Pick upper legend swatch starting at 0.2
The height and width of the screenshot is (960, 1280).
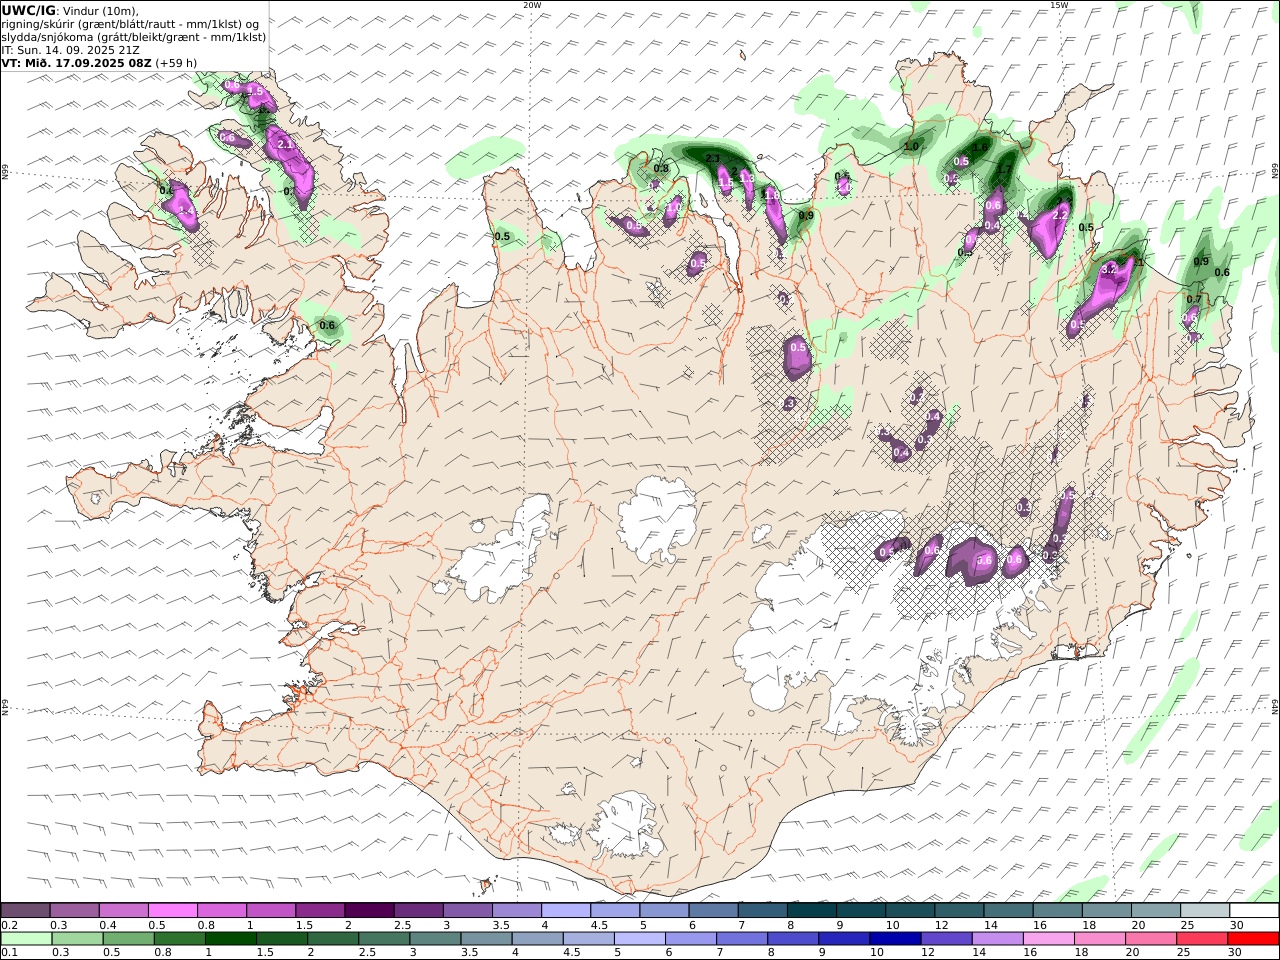25,910
